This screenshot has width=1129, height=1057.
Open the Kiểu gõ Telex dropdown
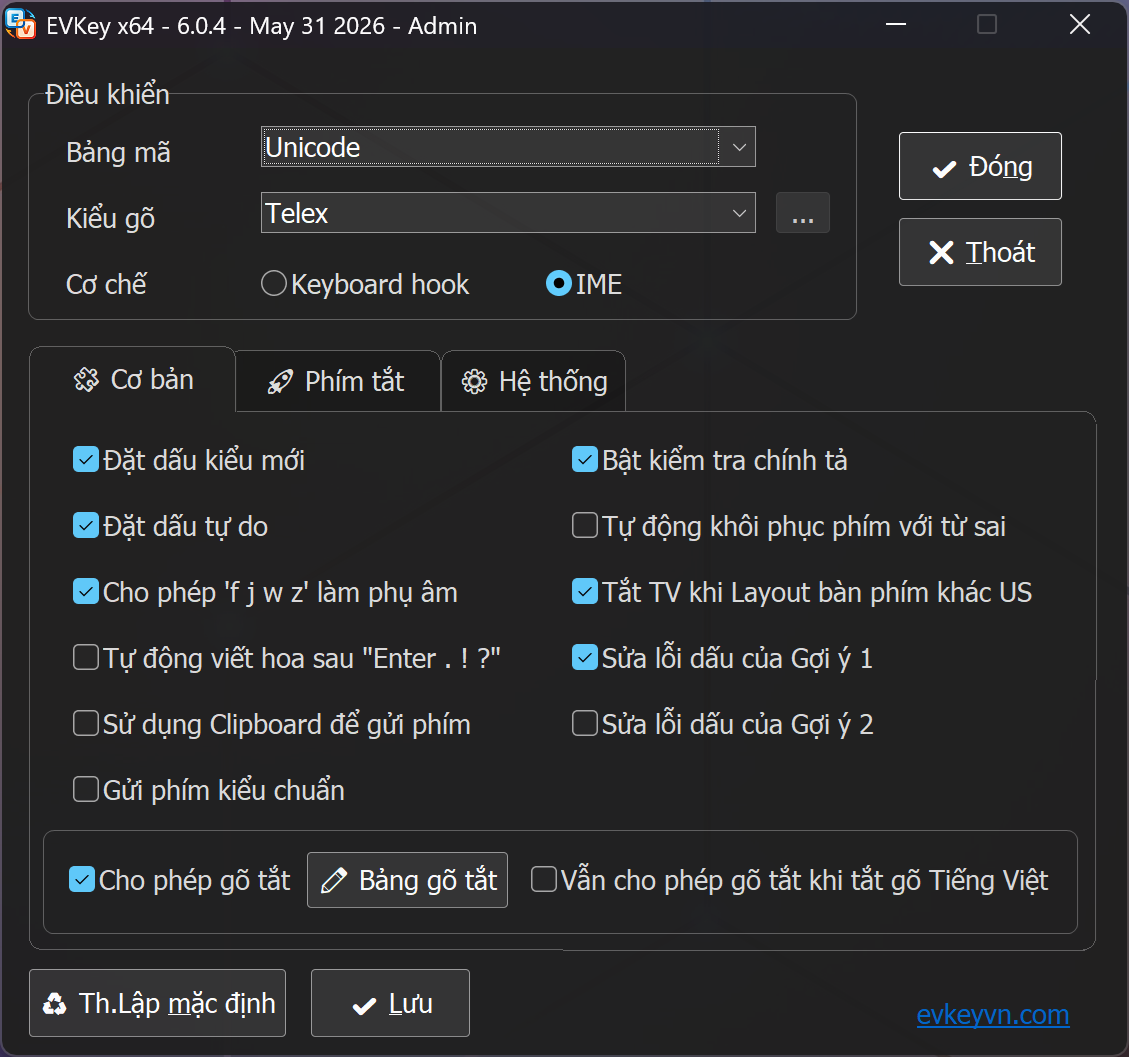[508, 212]
